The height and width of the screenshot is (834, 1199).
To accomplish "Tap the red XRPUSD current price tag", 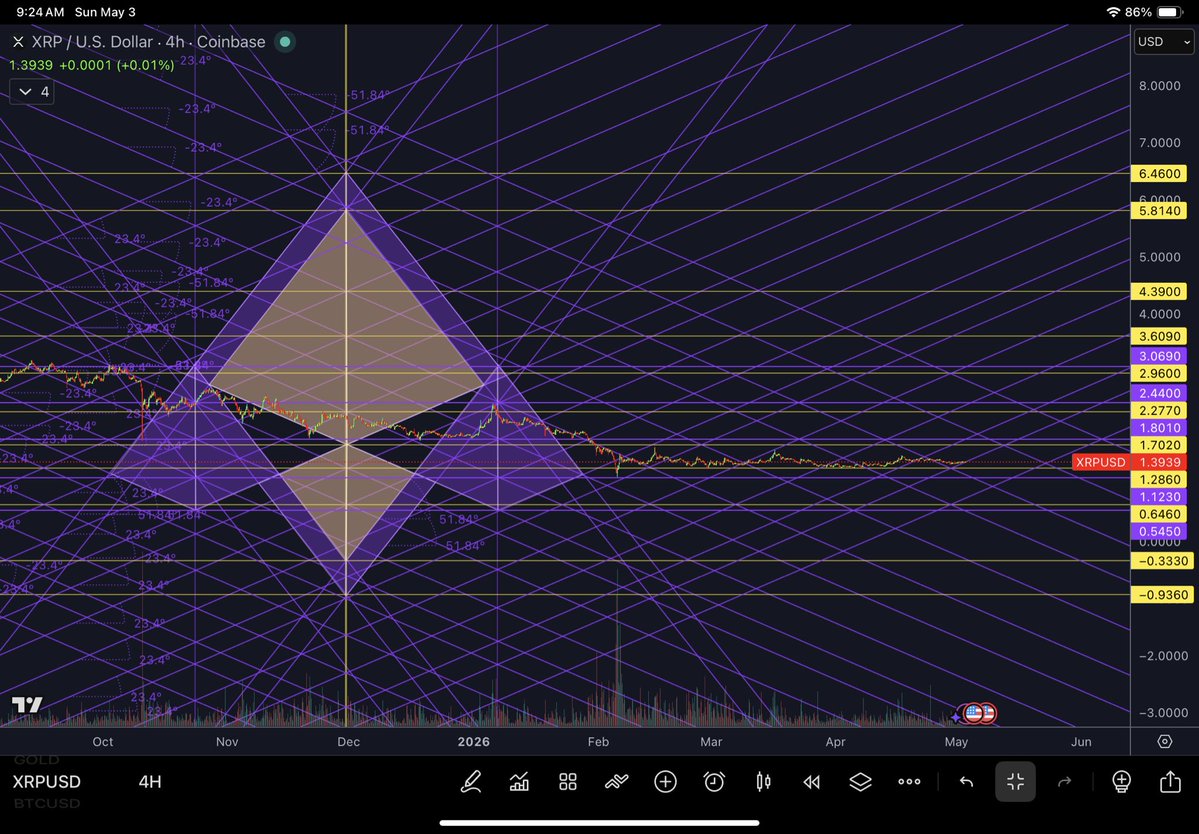I will pyautogui.click(x=1129, y=462).
